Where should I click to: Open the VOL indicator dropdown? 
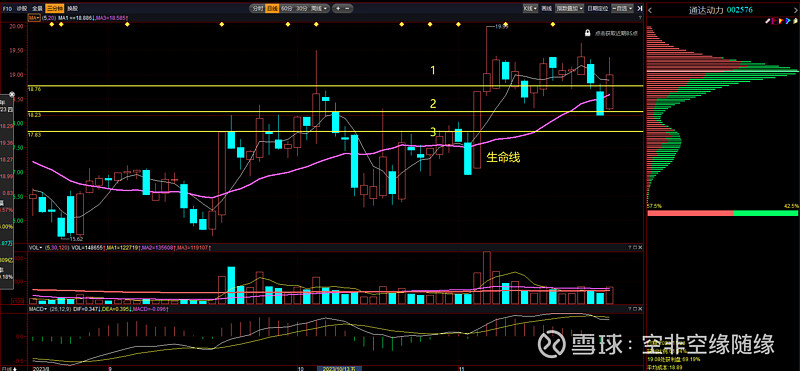[x=35, y=248]
